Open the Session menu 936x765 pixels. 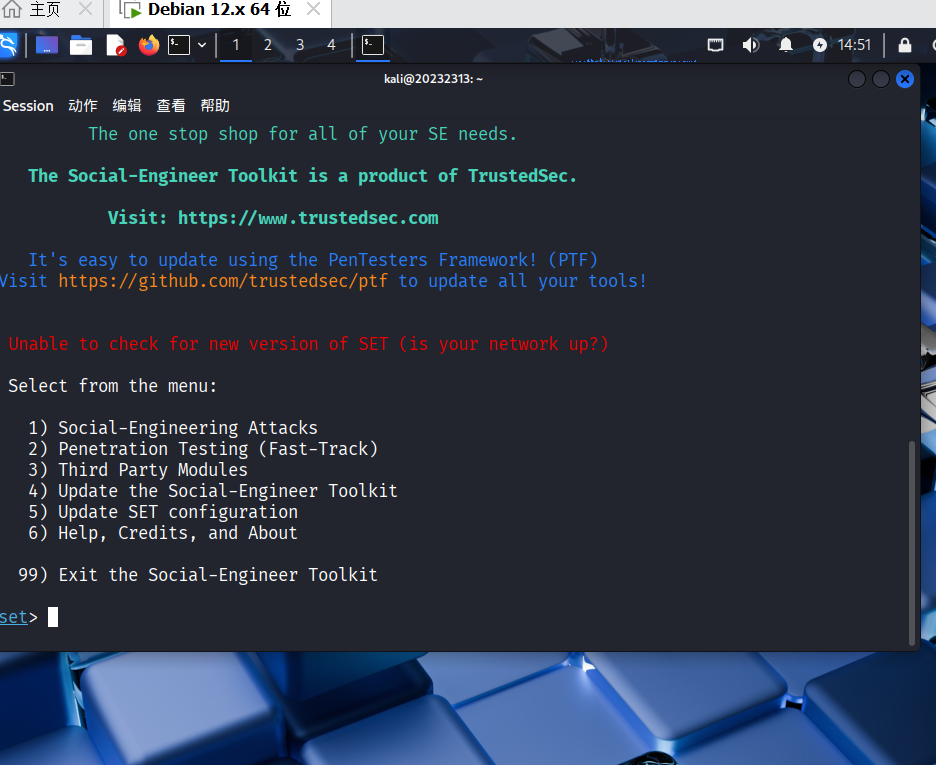pyautogui.click(x=28, y=106)
